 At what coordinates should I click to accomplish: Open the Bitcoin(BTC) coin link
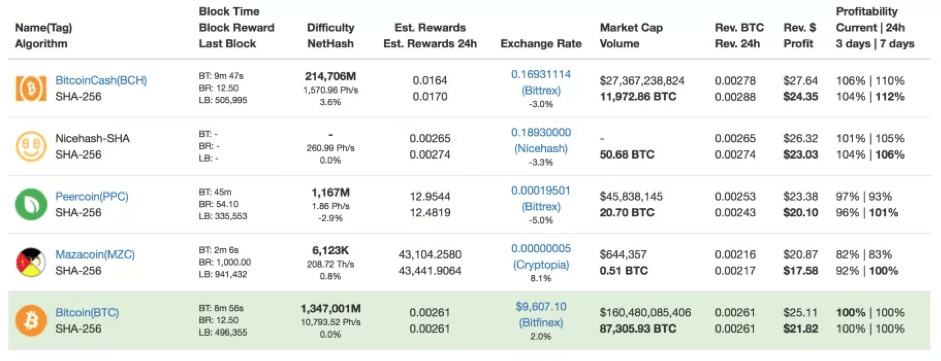pyautogui.click(x=87, y=312)
